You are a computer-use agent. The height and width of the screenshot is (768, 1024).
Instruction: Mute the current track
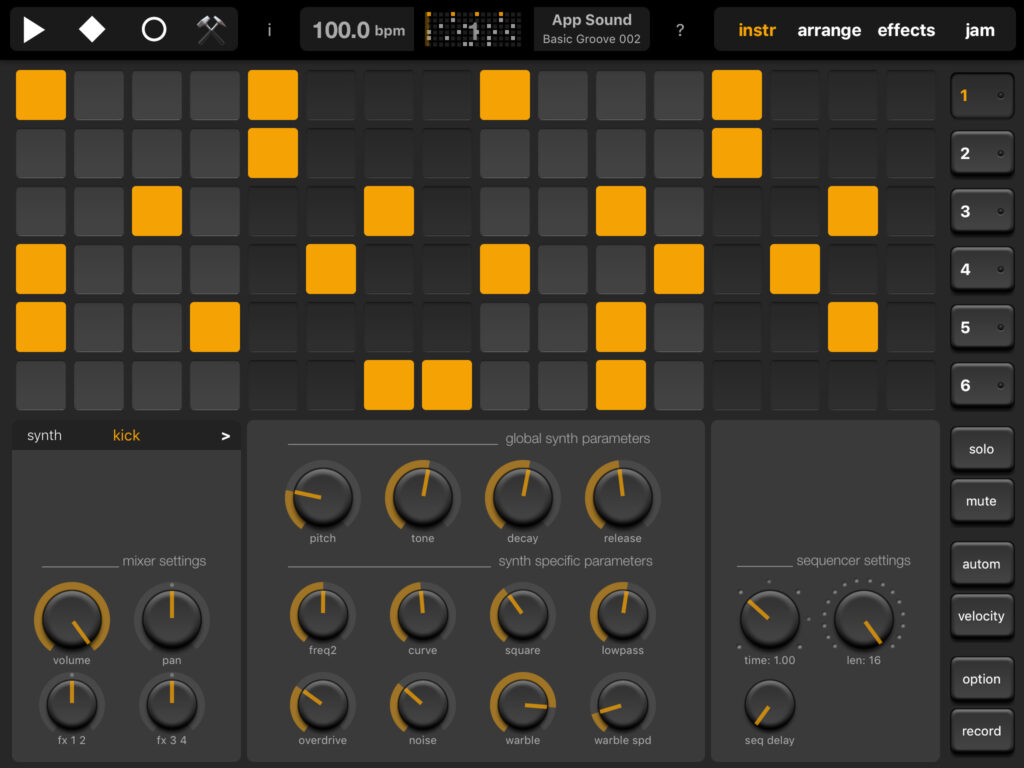981,501
